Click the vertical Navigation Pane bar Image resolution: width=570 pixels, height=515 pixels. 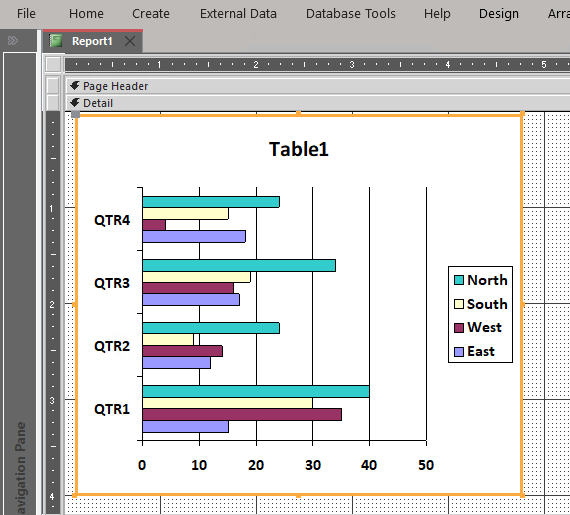tap(20, 283)
